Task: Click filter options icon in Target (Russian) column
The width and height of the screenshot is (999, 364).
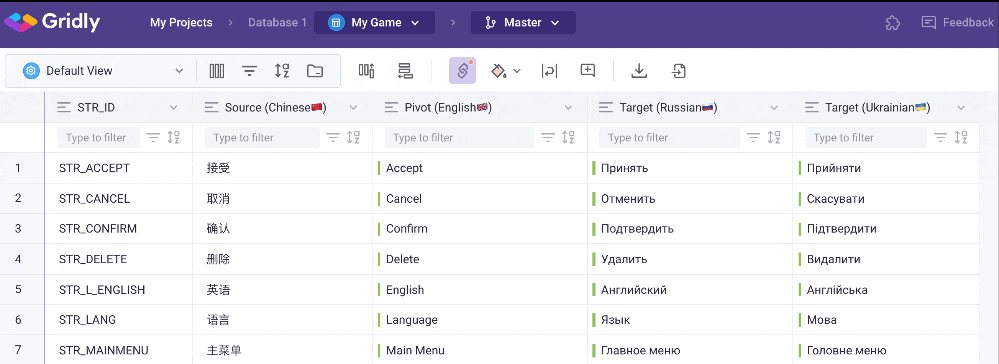Action: [x=754, y=137]
